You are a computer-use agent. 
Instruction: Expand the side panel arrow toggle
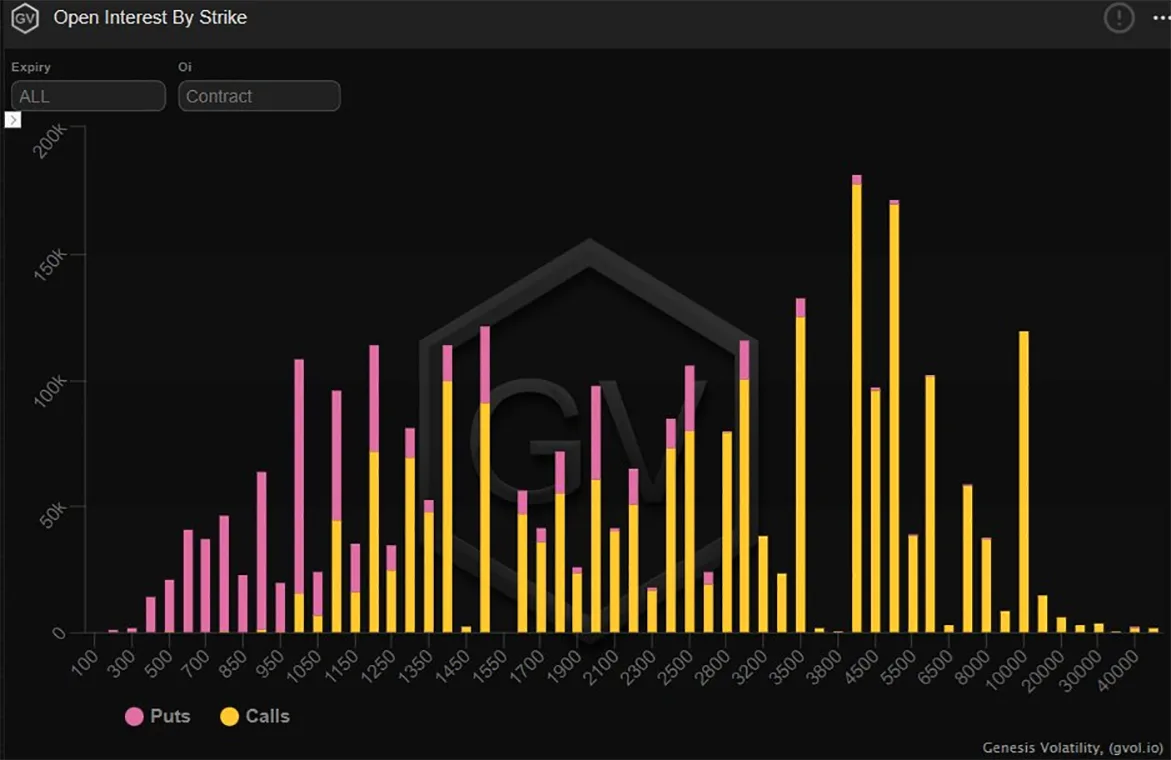(x=13, y=119)
